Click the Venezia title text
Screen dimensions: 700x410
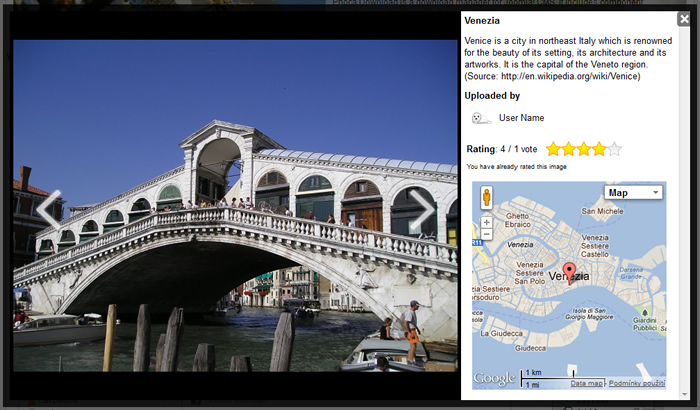tap(482, 21)
